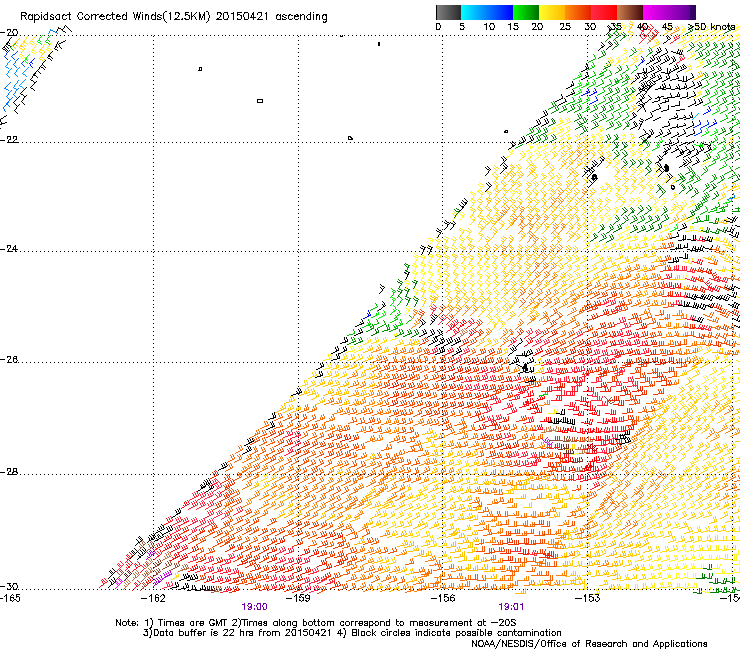Image resolution: width=740 pixels, height=650 pixels.
Task: Click the -30 latitude axis label
Action: tap(9, 586)
